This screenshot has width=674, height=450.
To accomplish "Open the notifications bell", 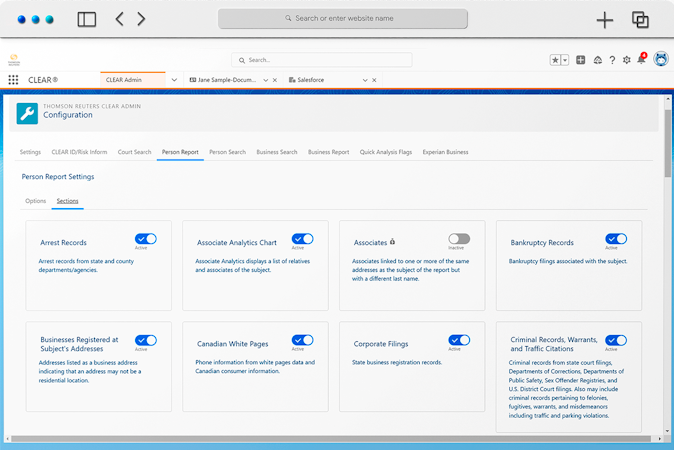I will [641, 59].
